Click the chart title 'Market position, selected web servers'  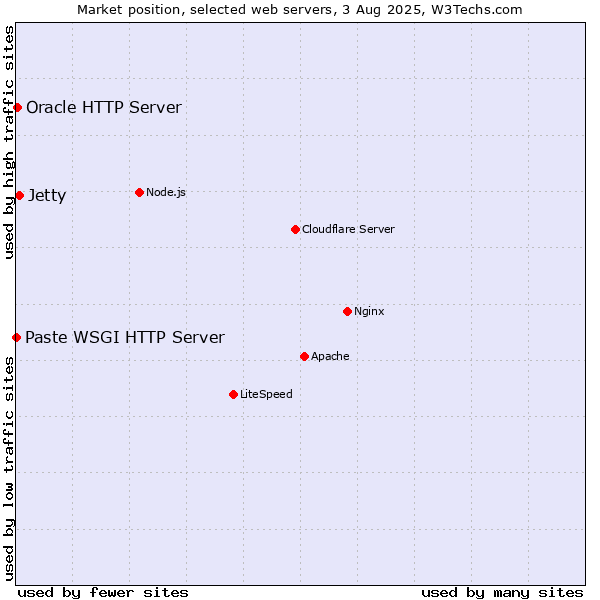click(207, 10)
